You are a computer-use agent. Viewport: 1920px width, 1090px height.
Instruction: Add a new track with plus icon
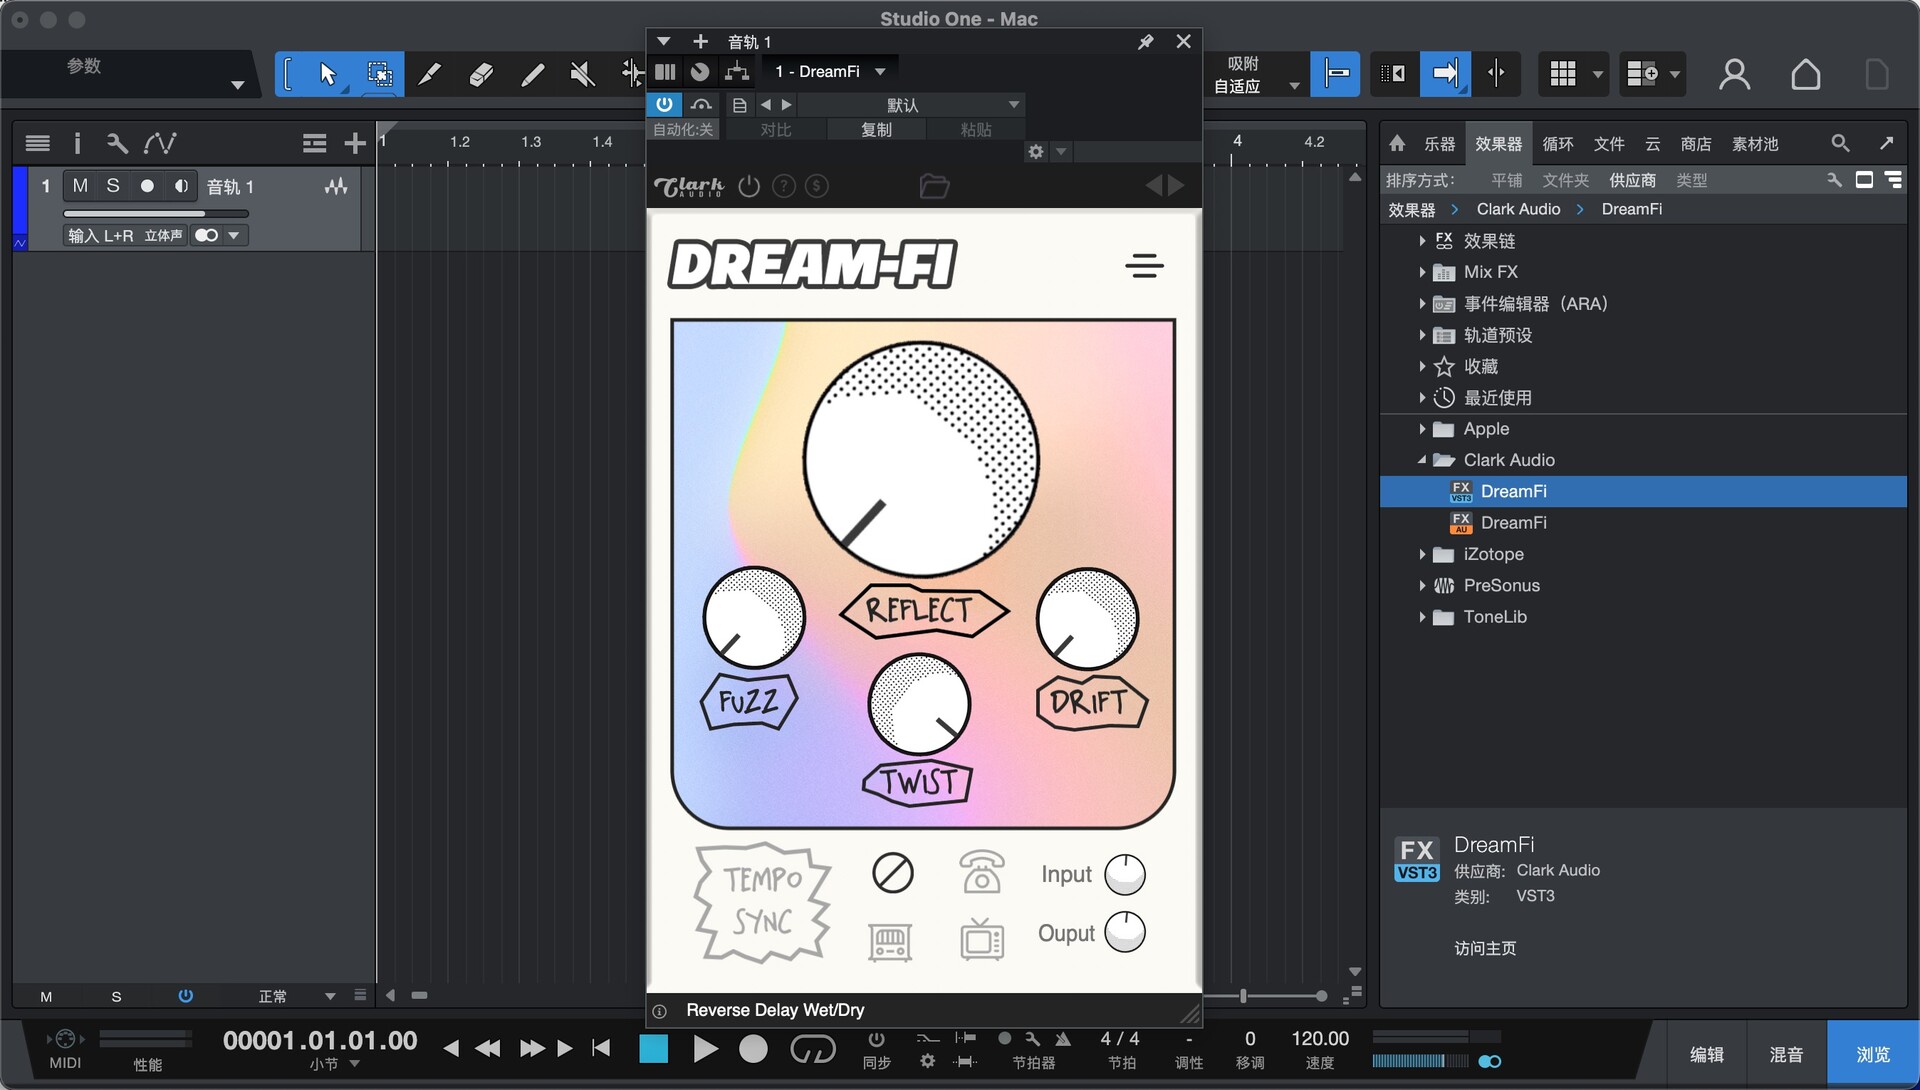pyautogui.click(x=355, y=144)
